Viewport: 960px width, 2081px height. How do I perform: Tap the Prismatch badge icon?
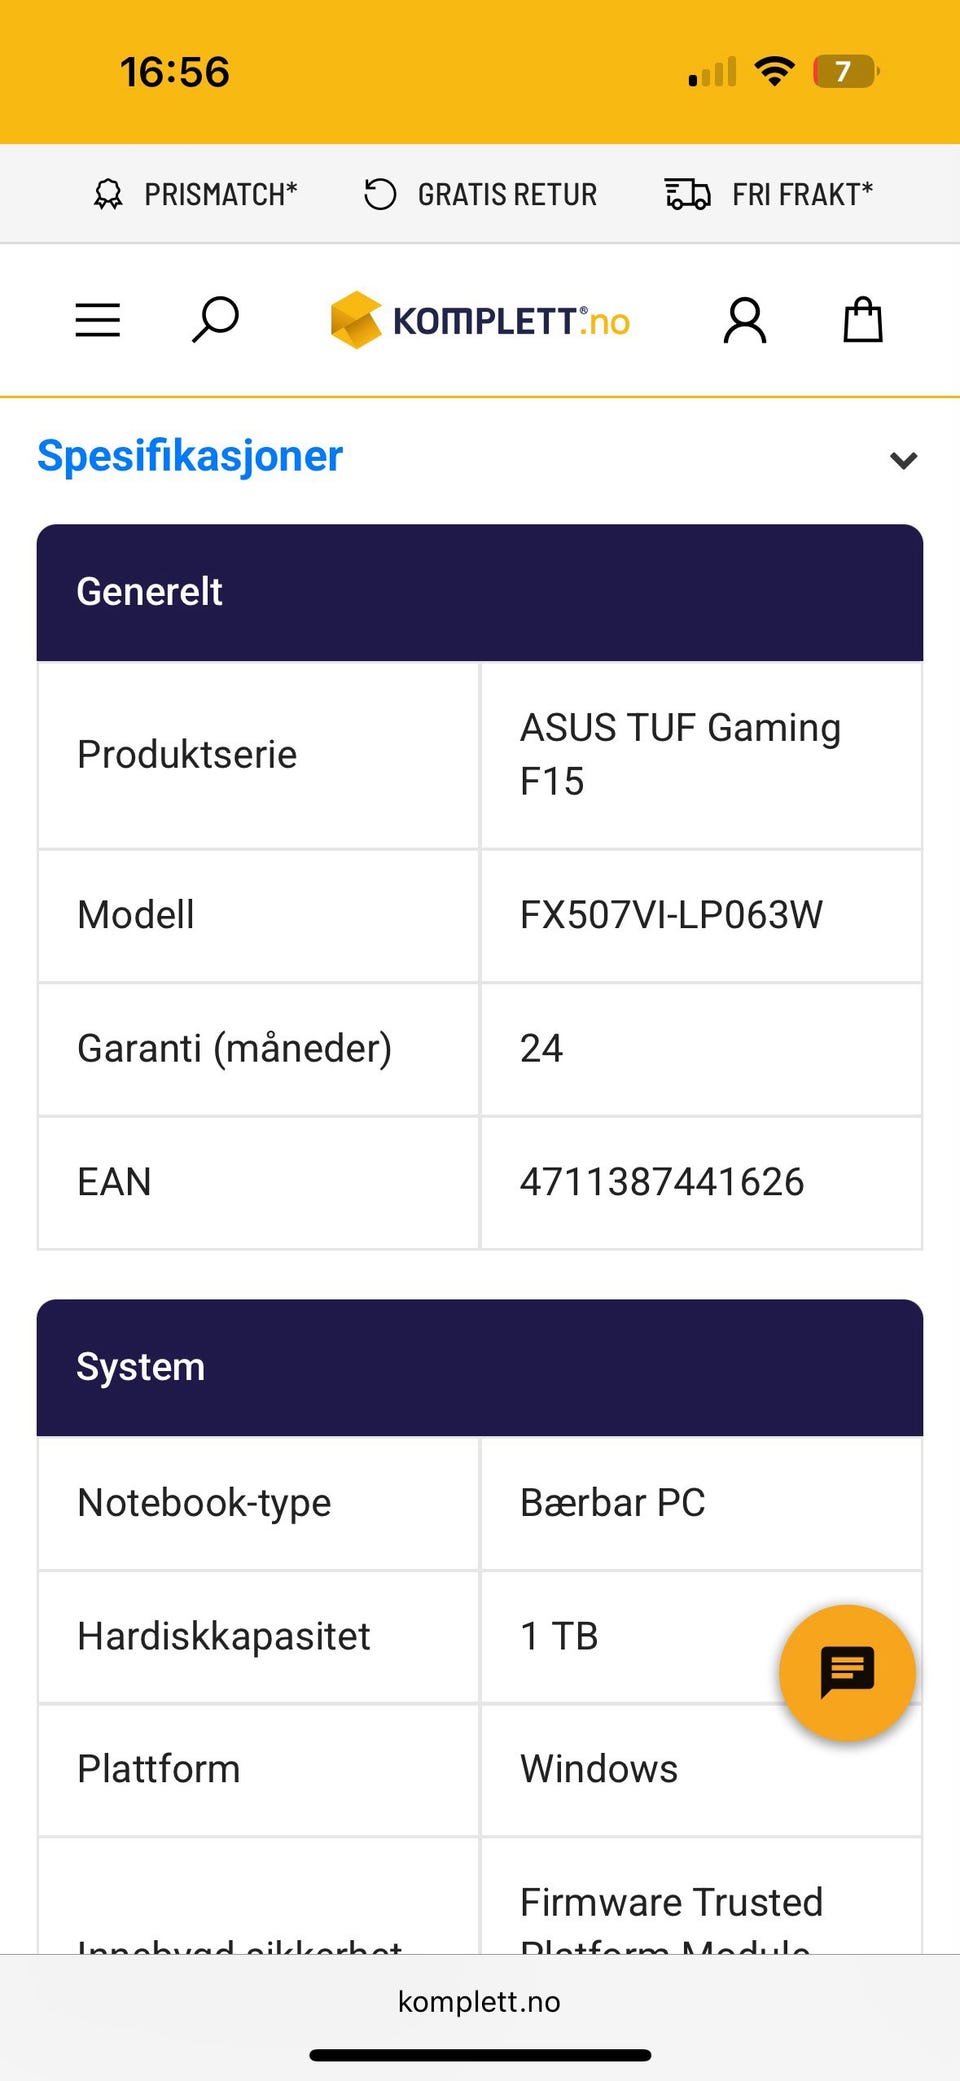tap(108, 194)
